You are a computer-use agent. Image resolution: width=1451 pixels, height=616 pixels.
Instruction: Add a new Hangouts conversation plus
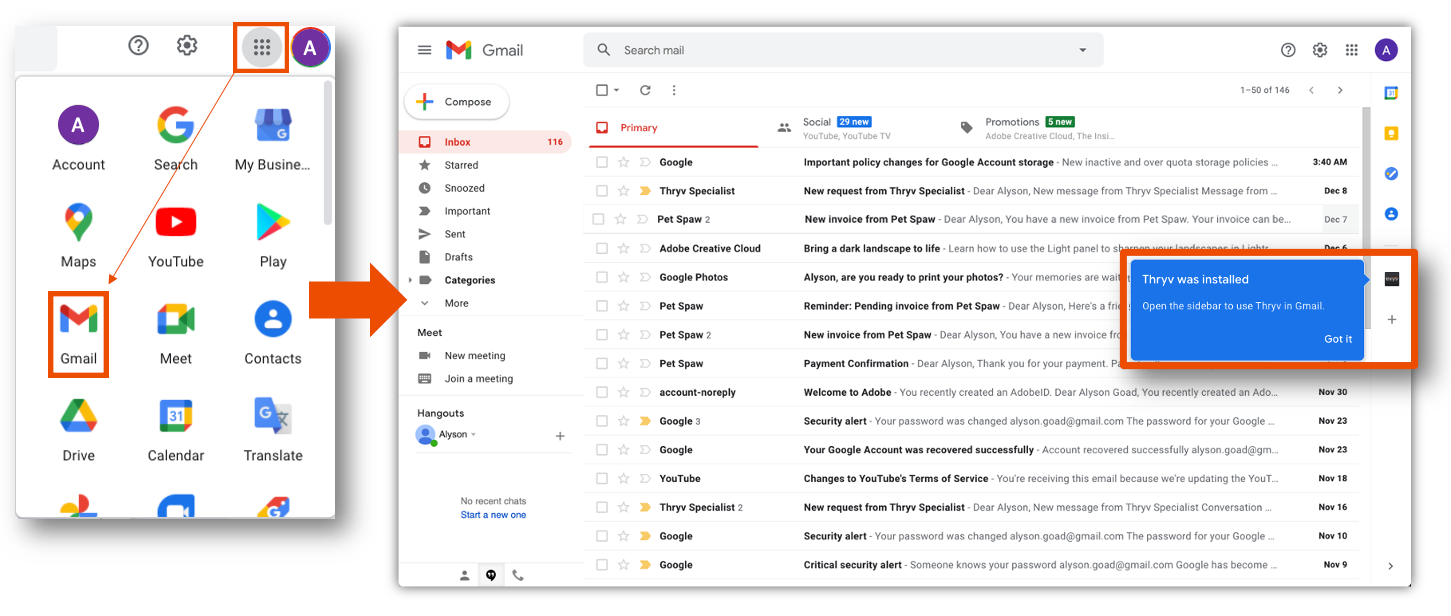[x=560, y=436]
